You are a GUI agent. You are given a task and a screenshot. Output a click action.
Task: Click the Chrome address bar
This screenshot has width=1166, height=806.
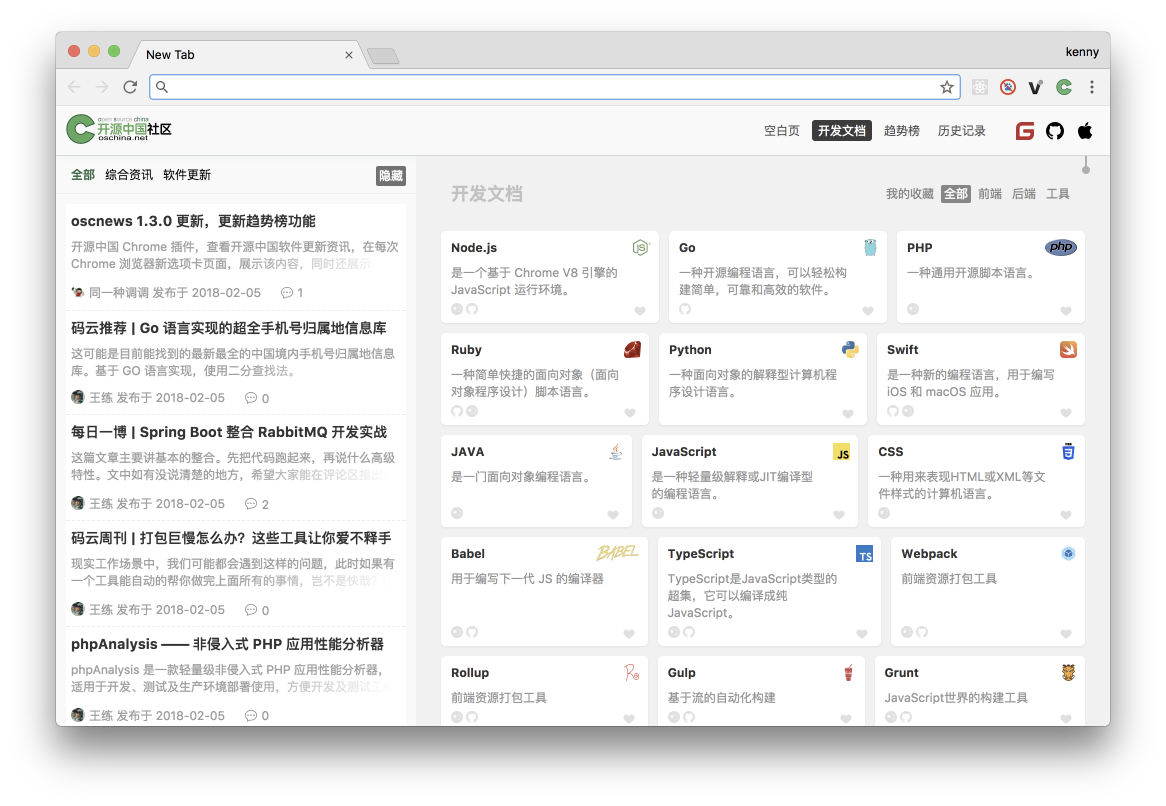554,87
